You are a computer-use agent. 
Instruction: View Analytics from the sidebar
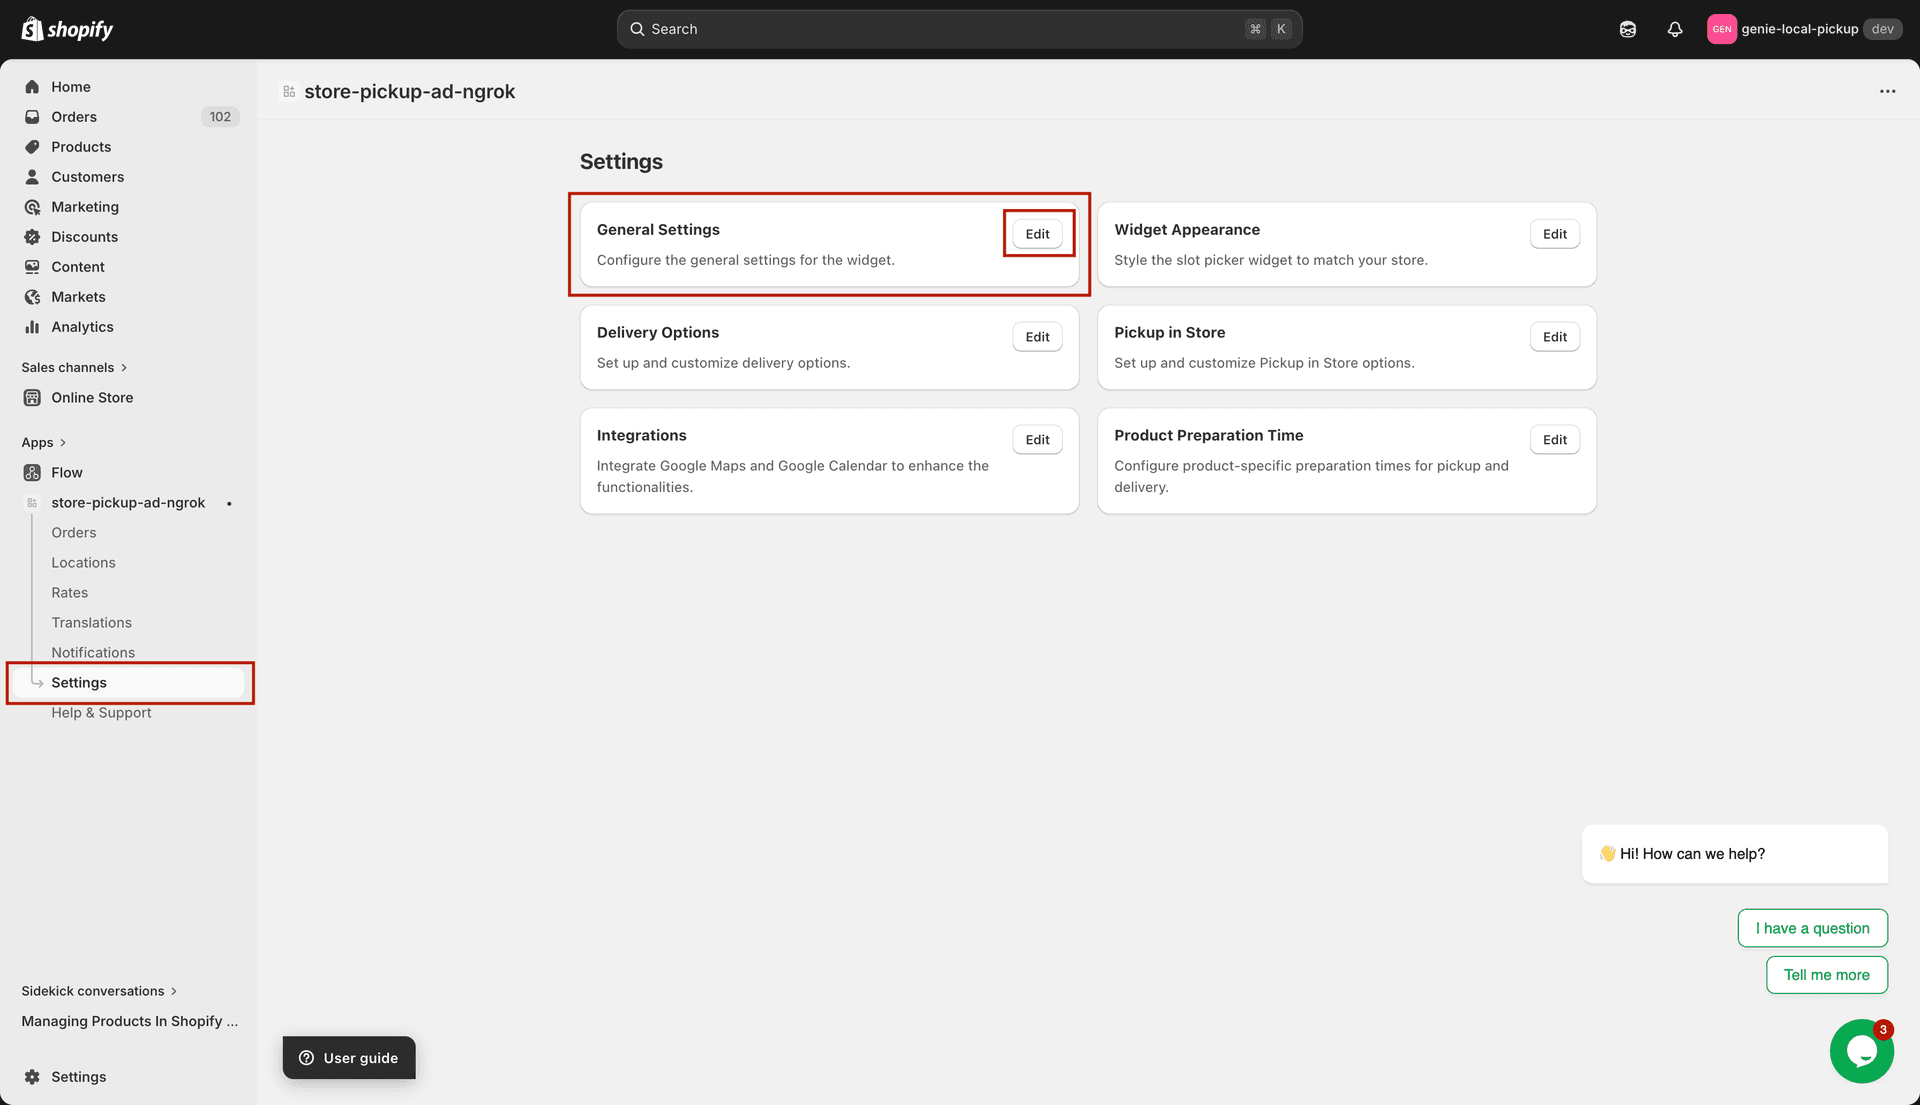tap(83, 326)
